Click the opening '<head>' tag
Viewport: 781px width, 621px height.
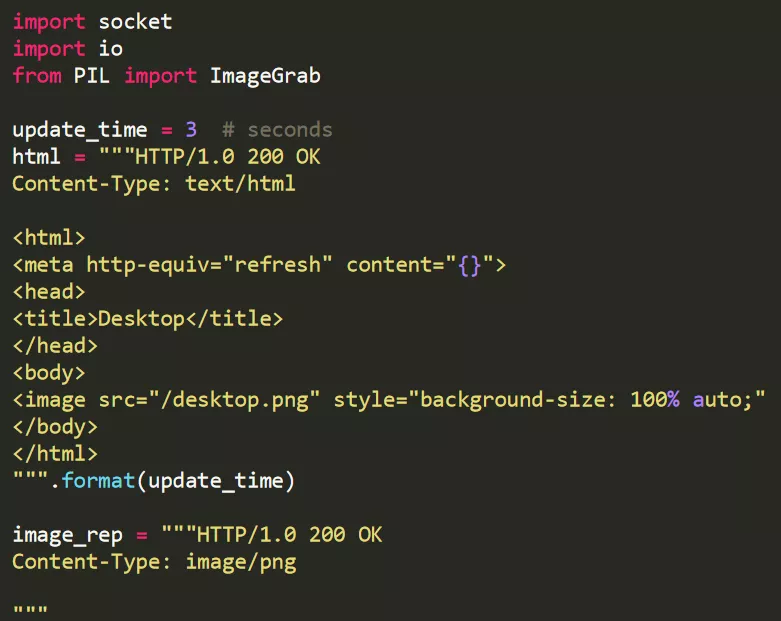pyautogui.click(x=49, y=292)
